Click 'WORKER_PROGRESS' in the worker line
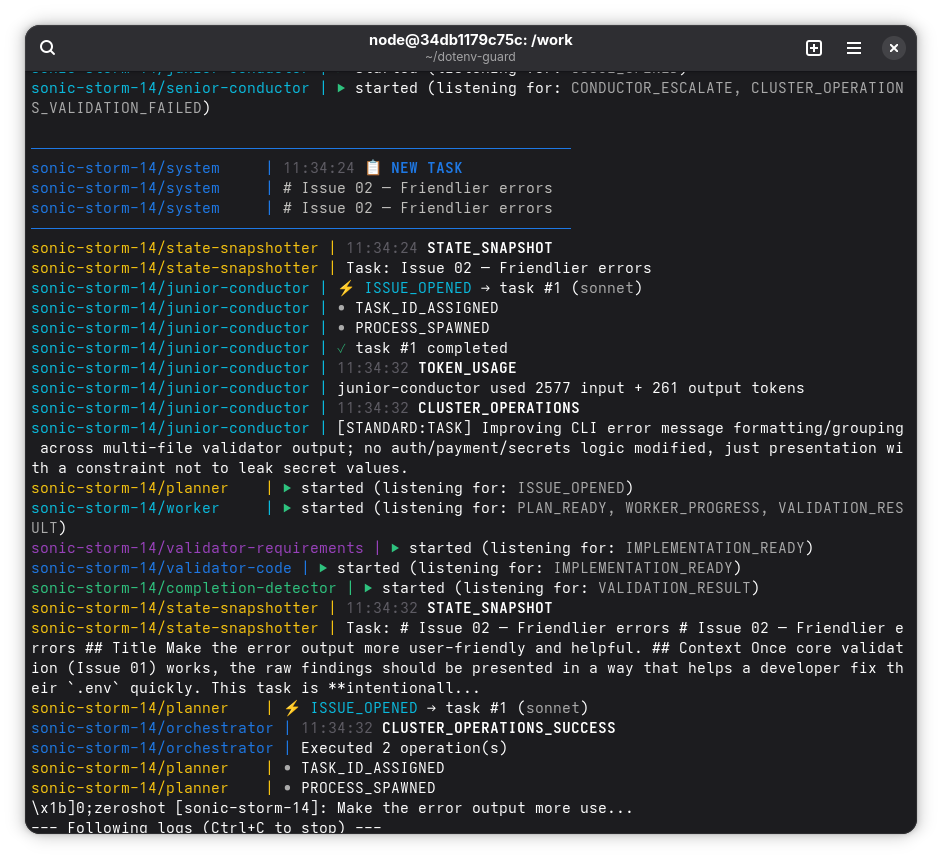Screen dimensions: 942x859 click(692, 508)
